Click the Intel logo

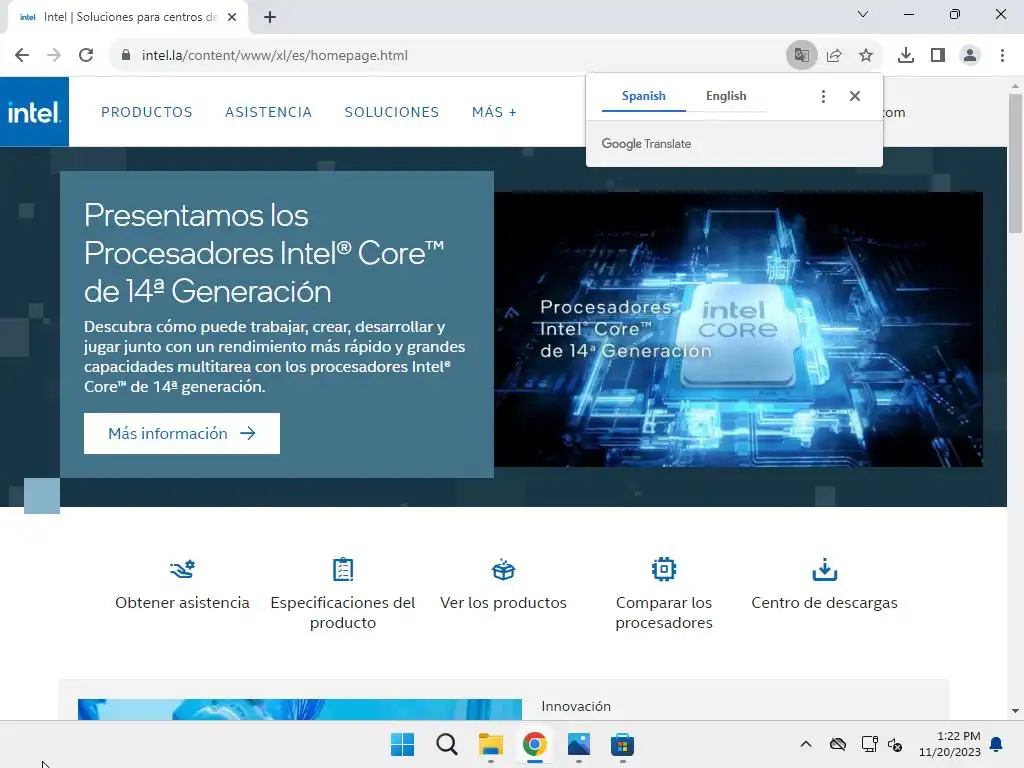[34, 112]
